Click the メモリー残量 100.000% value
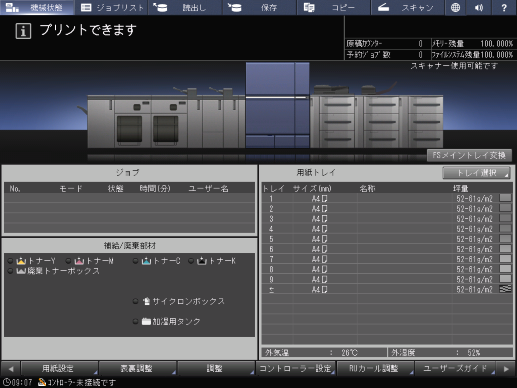This screenshot has height=388, width=517. click(496, 44)
